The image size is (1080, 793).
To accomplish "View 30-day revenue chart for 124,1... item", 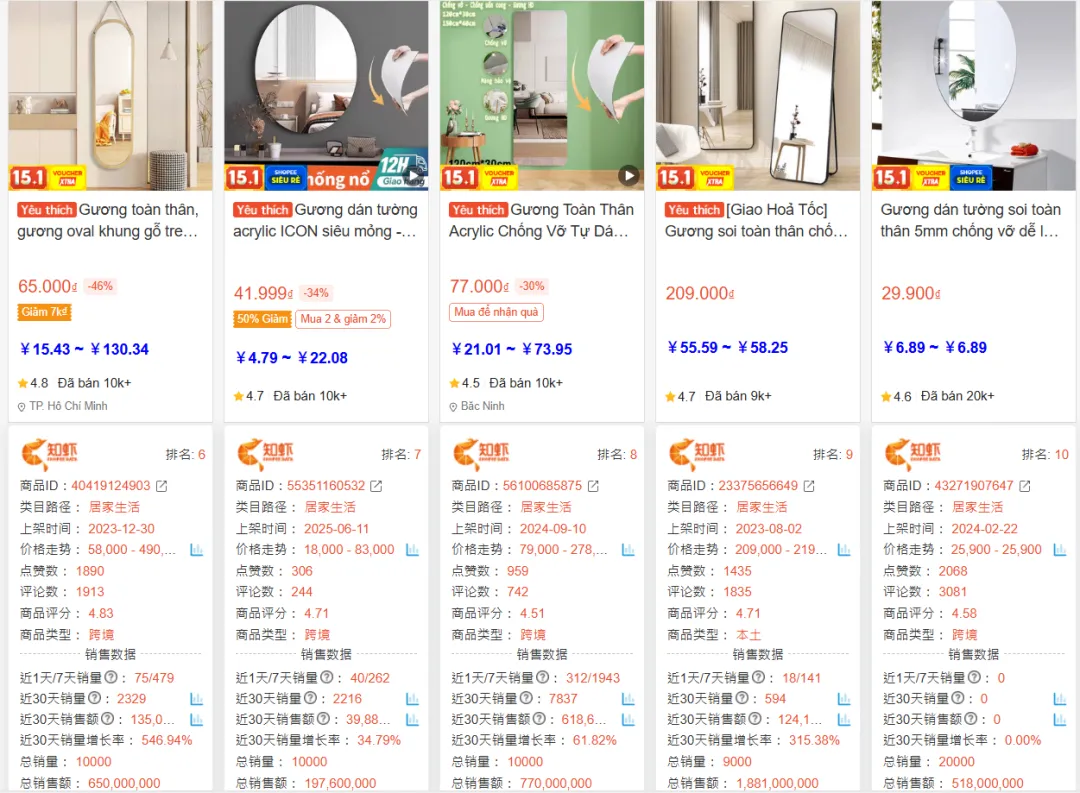I will click(844, 719).
